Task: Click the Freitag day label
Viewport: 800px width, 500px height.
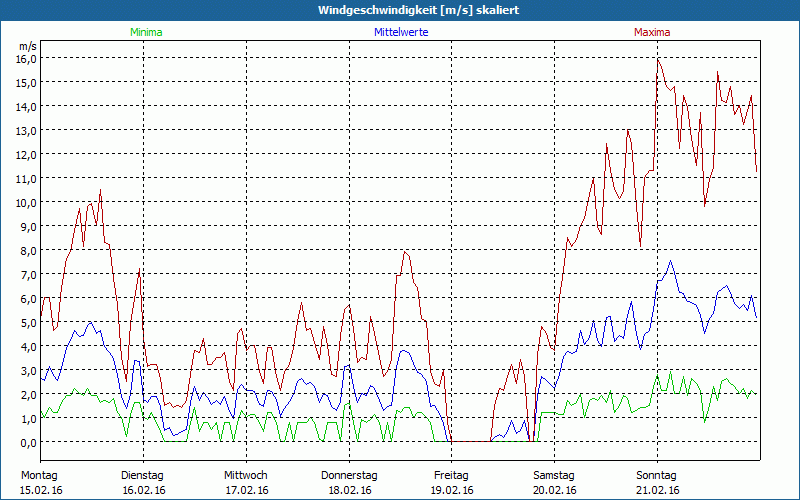Action: coord(451,476)
